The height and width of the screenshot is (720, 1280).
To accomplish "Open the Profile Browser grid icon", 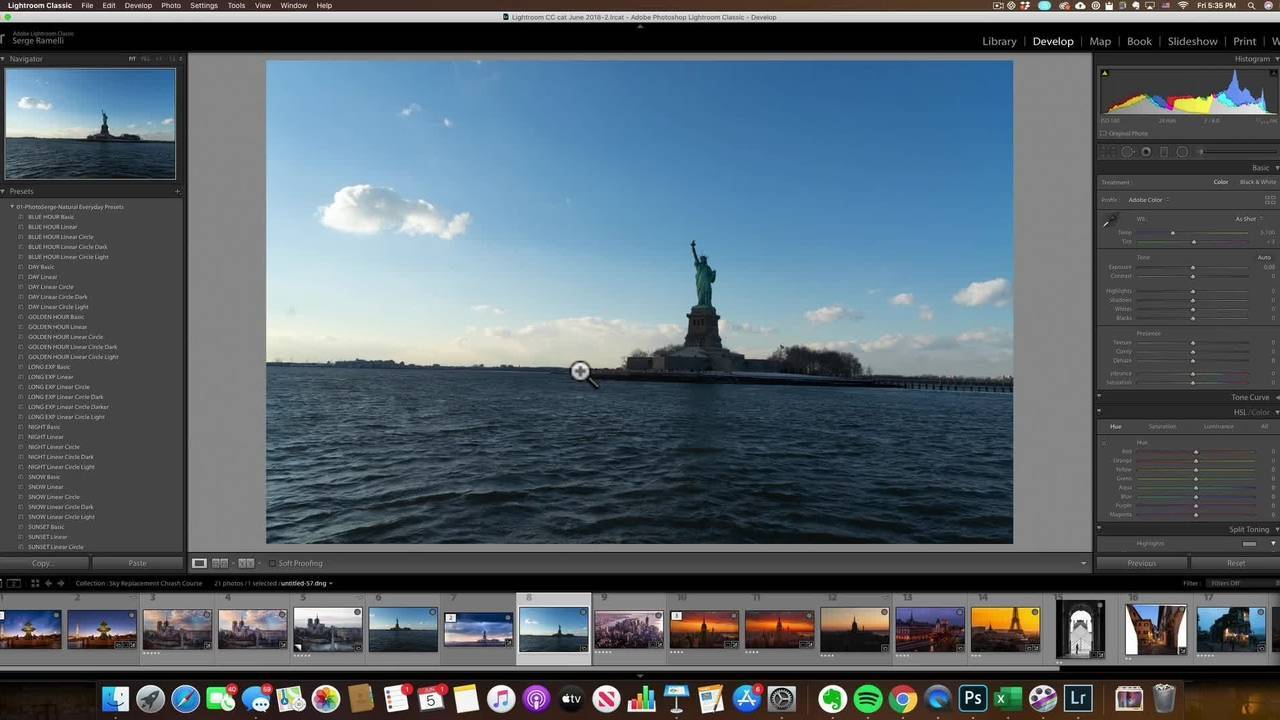I will (1270, 200).
